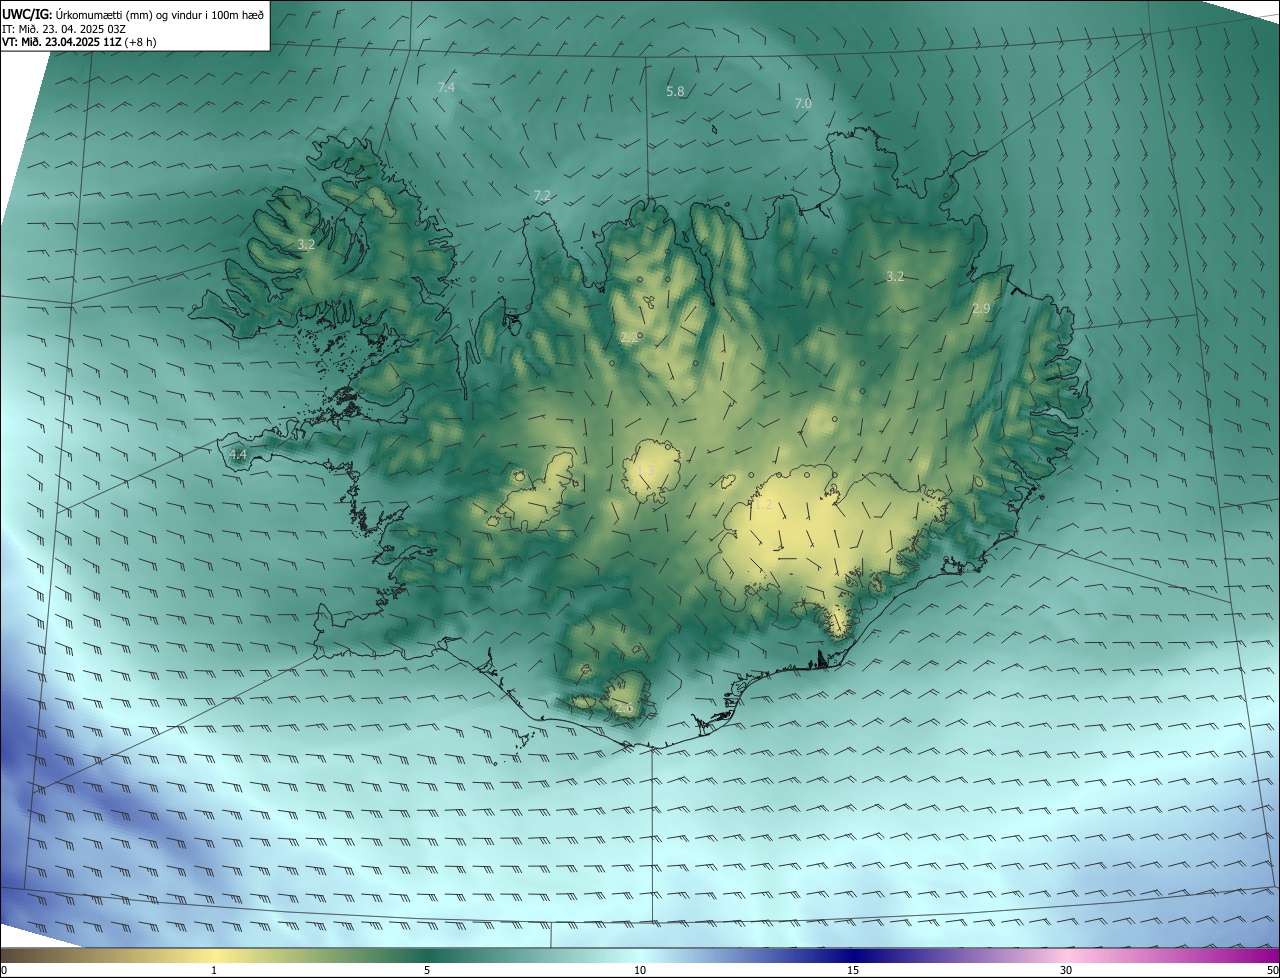1280x978 pixels.
Task: Click the 15 tick on the color scale
Action: coord(853,971)
